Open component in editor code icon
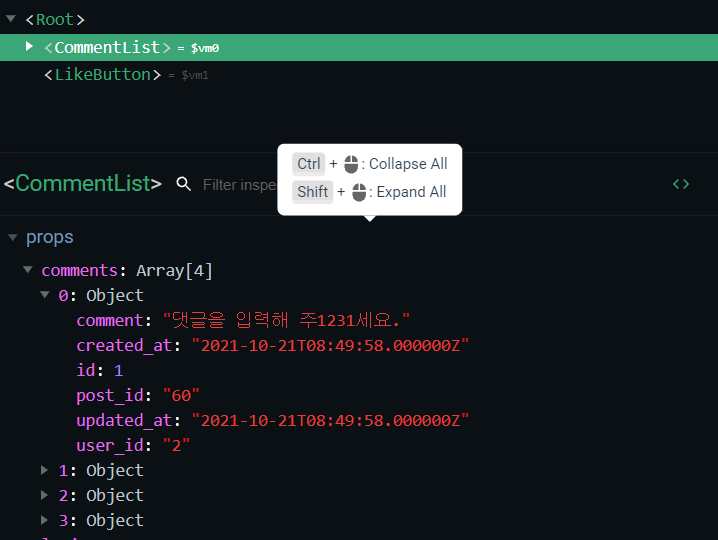This screenshot has width=718, height=540. pyautogui.click(x=681, y=184)
